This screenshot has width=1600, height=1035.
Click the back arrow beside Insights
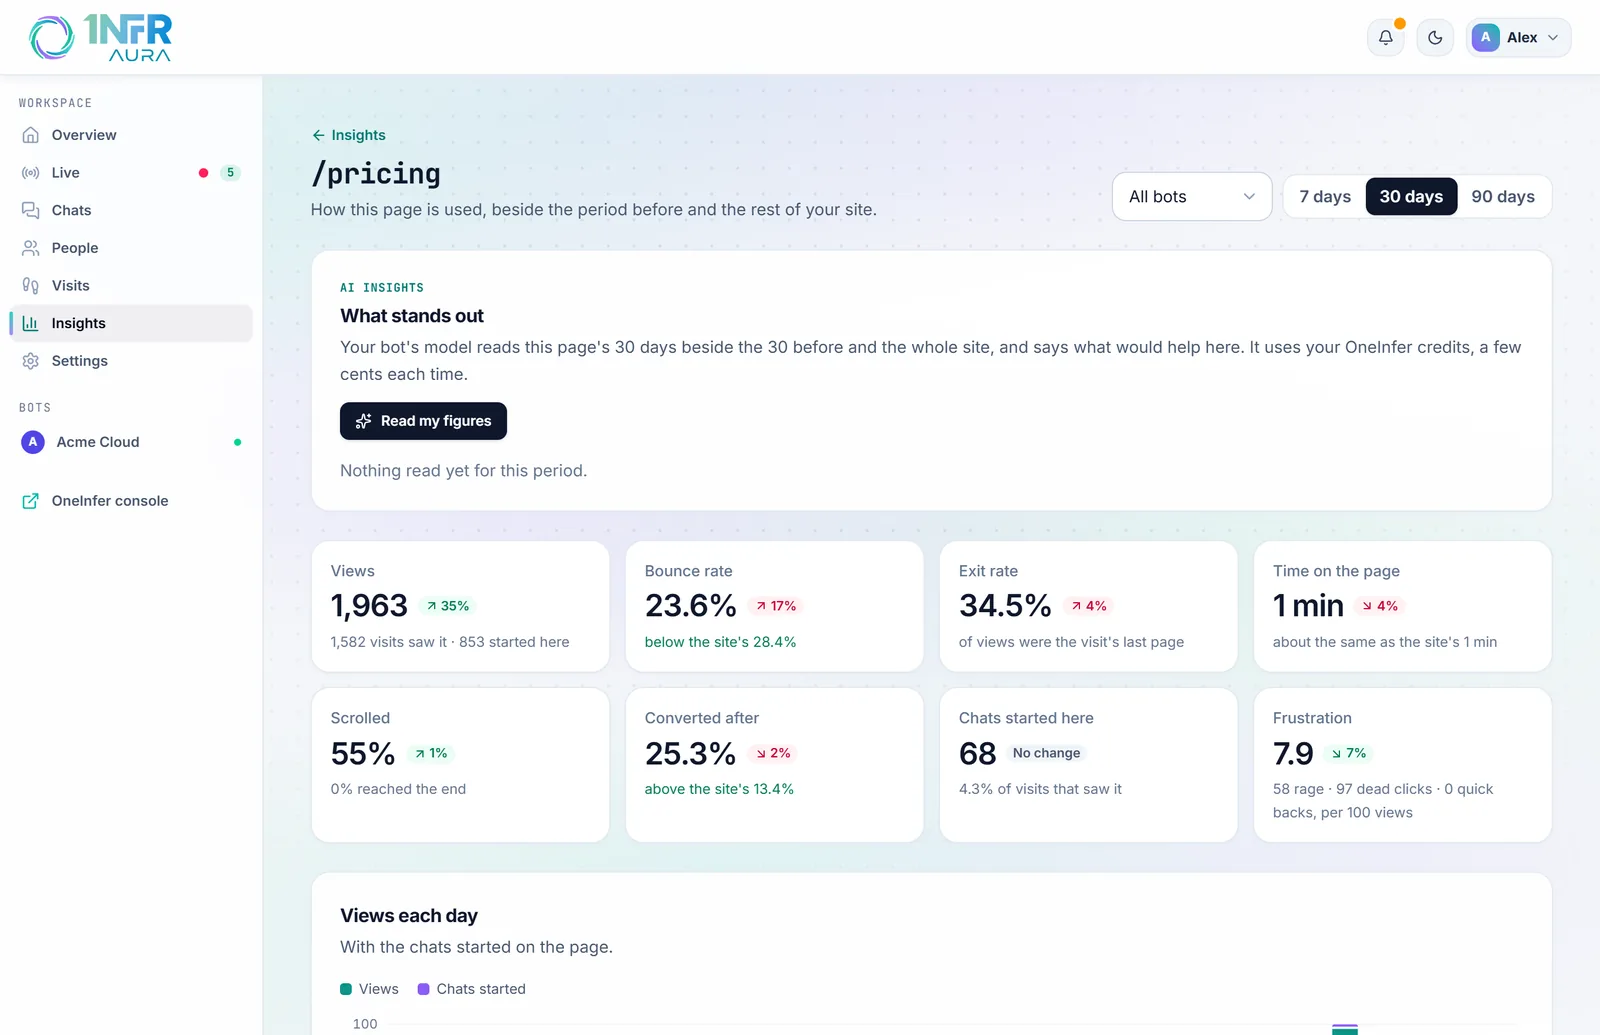pos(318,135)
